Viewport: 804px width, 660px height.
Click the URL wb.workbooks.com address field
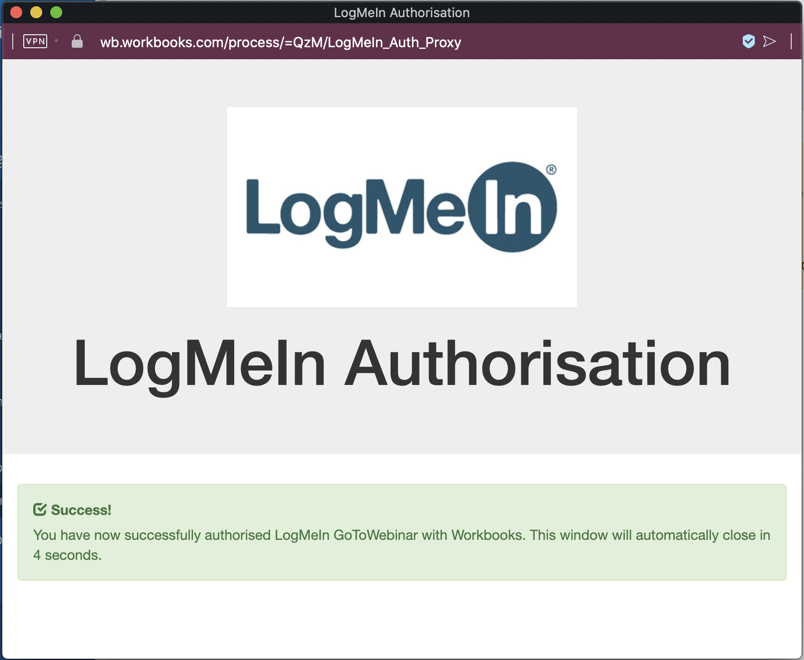click(x=280, y=42)
